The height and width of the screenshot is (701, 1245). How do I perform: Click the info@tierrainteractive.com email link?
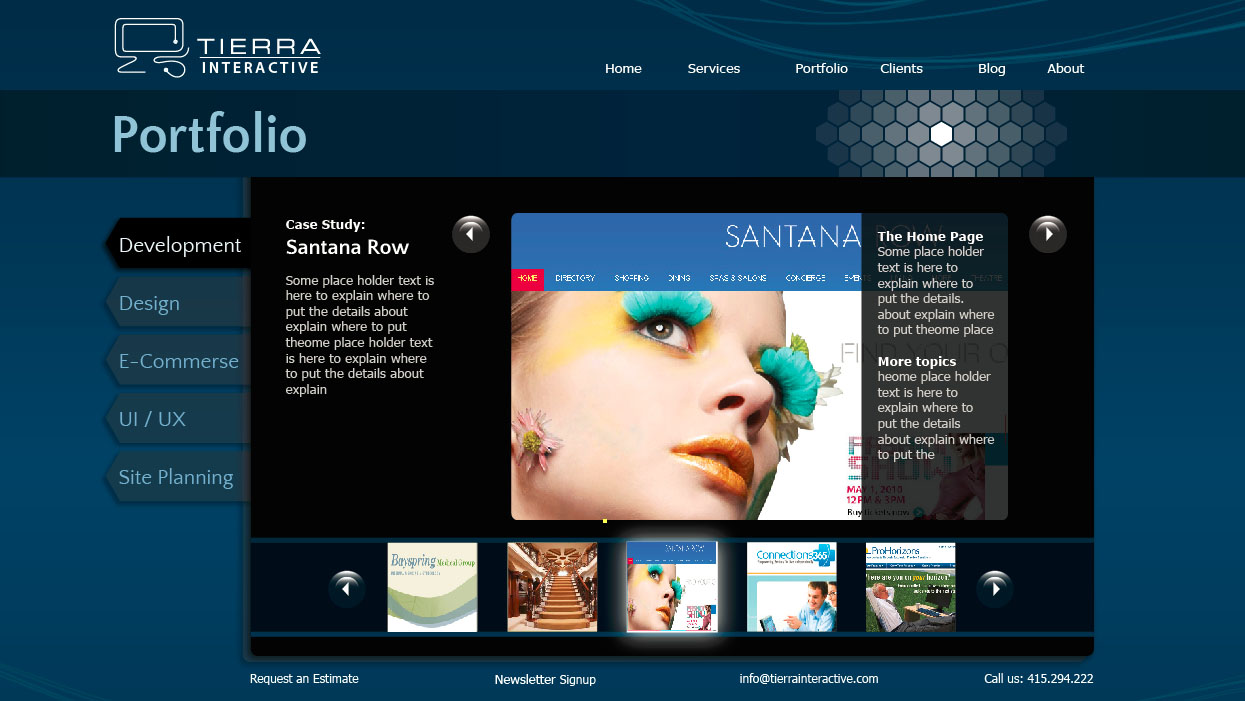click(x=809, y=679)
